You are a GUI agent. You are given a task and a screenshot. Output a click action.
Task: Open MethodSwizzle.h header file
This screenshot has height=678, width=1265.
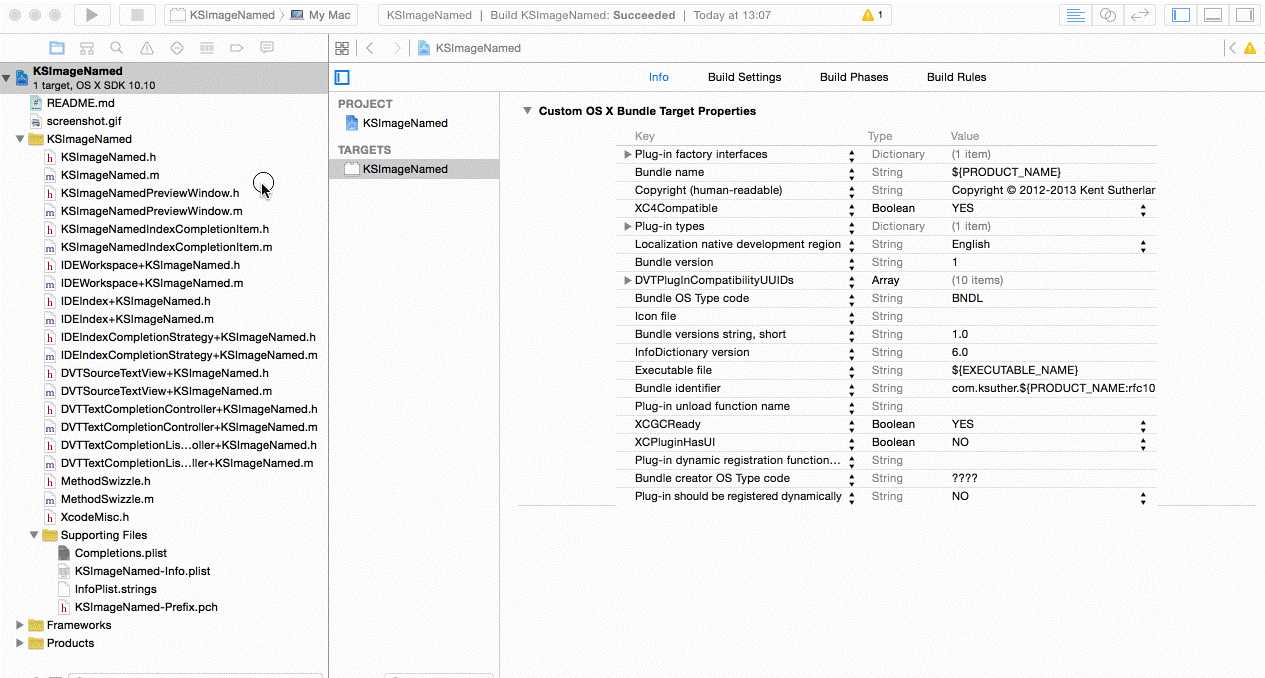pos(106,481)
